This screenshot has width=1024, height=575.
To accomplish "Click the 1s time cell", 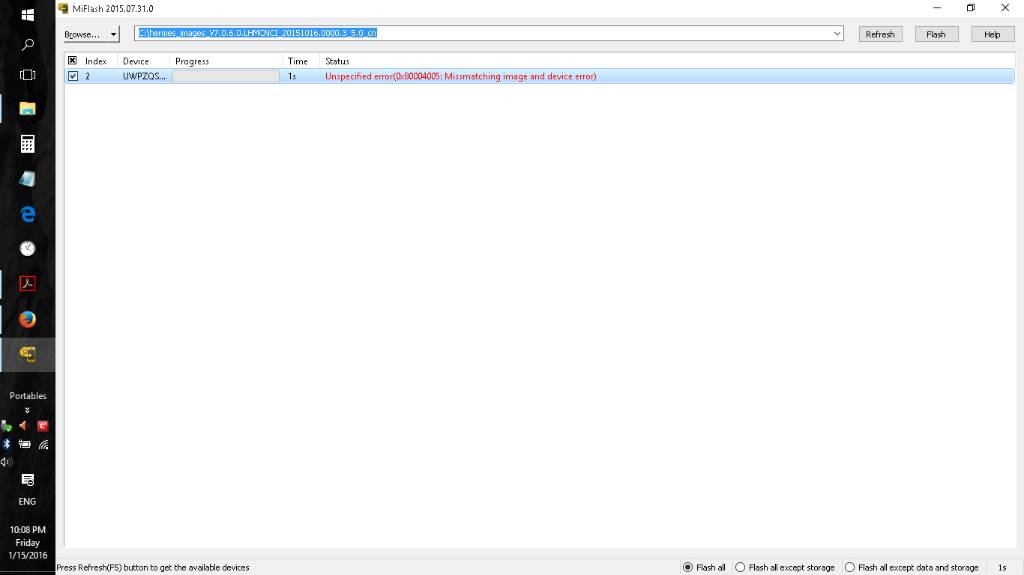I will (x=292, y=76).
